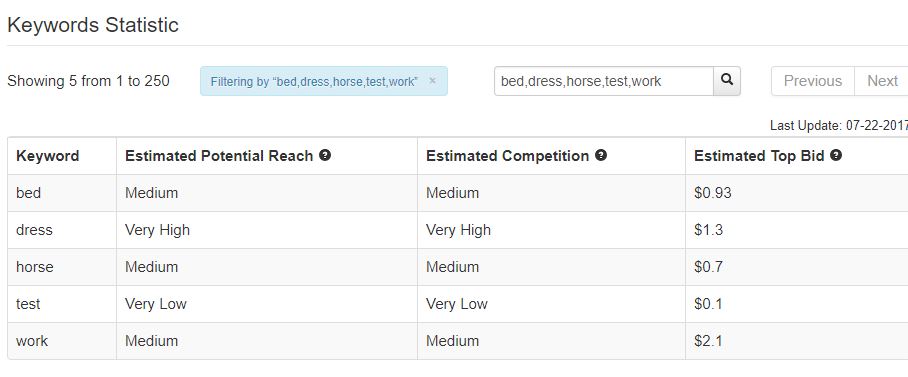Click the Estimated Top Bid header text

click(759, 156)
